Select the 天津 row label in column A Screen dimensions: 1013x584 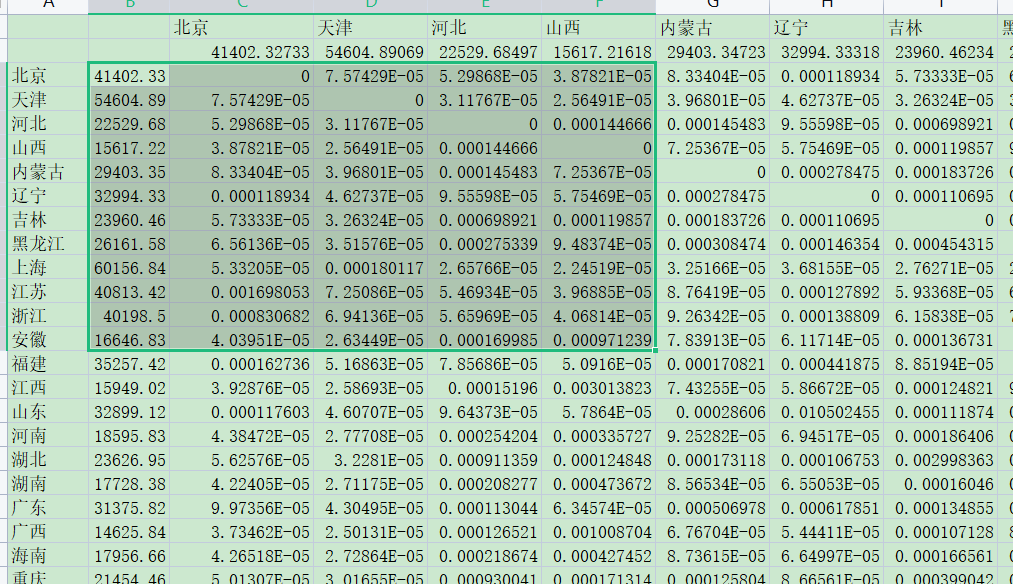coord(48,100)
